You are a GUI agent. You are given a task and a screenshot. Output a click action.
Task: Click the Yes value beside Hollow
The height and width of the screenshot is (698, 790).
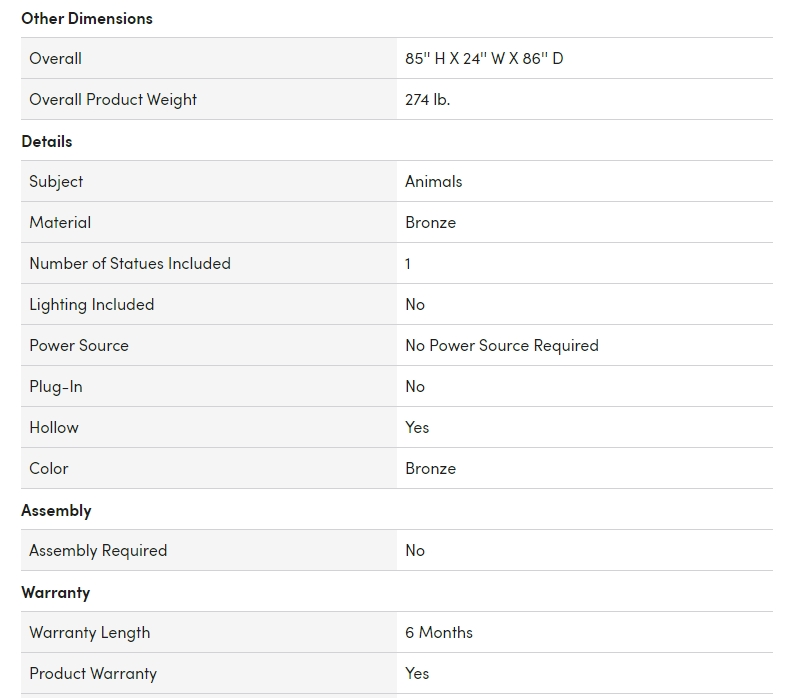[x=417, y=428]
